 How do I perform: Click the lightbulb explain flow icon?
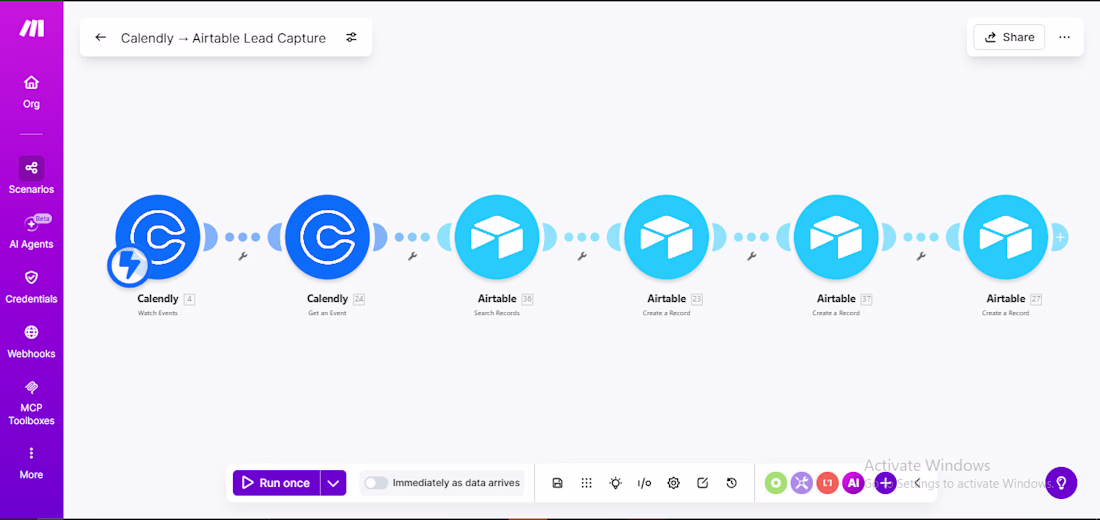[x=615, y=483]
